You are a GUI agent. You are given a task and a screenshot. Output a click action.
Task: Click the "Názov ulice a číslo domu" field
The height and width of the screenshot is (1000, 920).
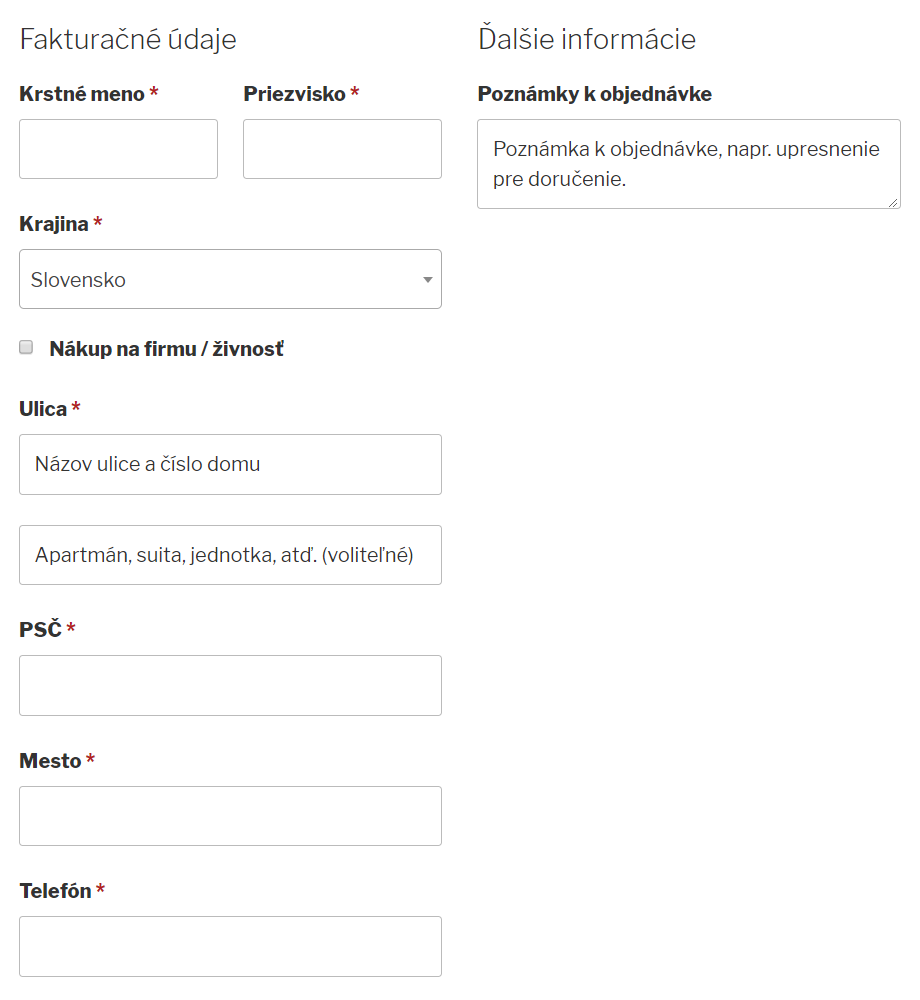(x=230, y=464)
